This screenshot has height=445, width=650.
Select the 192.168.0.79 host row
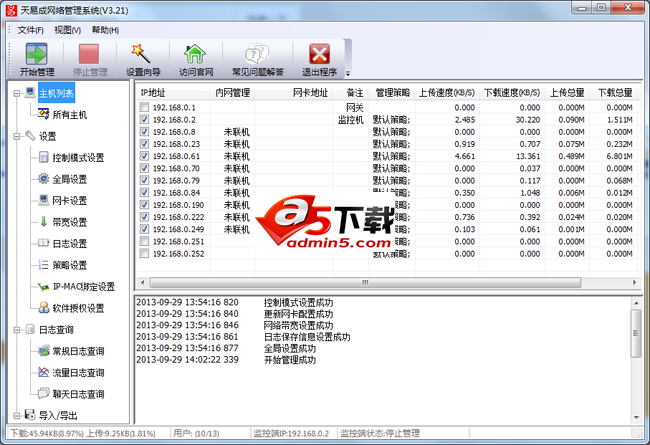[386, 180]
